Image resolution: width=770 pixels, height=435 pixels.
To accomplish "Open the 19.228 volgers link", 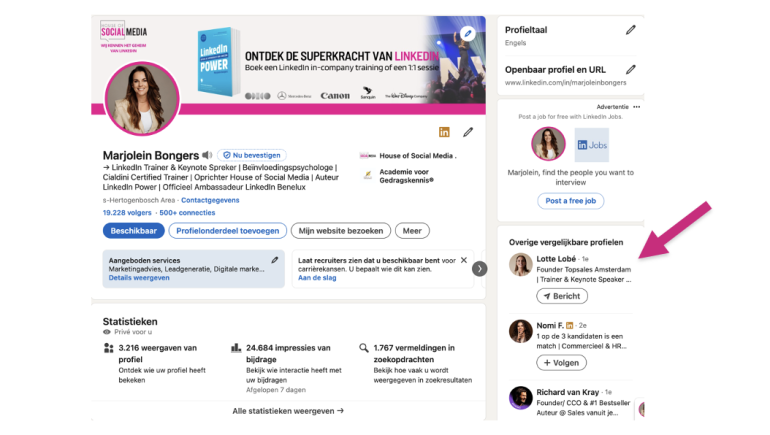I will tap(127, 213).
